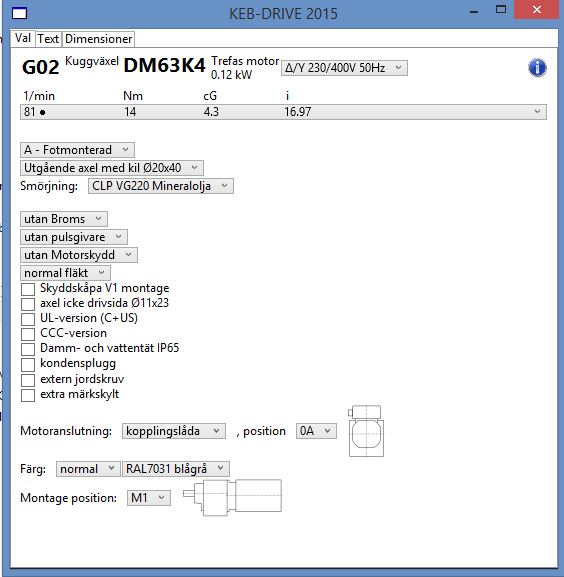This screenshot has width=564, height=577.
Task: Click the Montage position label
Action: pyautogui.click(x=68, y=498)
